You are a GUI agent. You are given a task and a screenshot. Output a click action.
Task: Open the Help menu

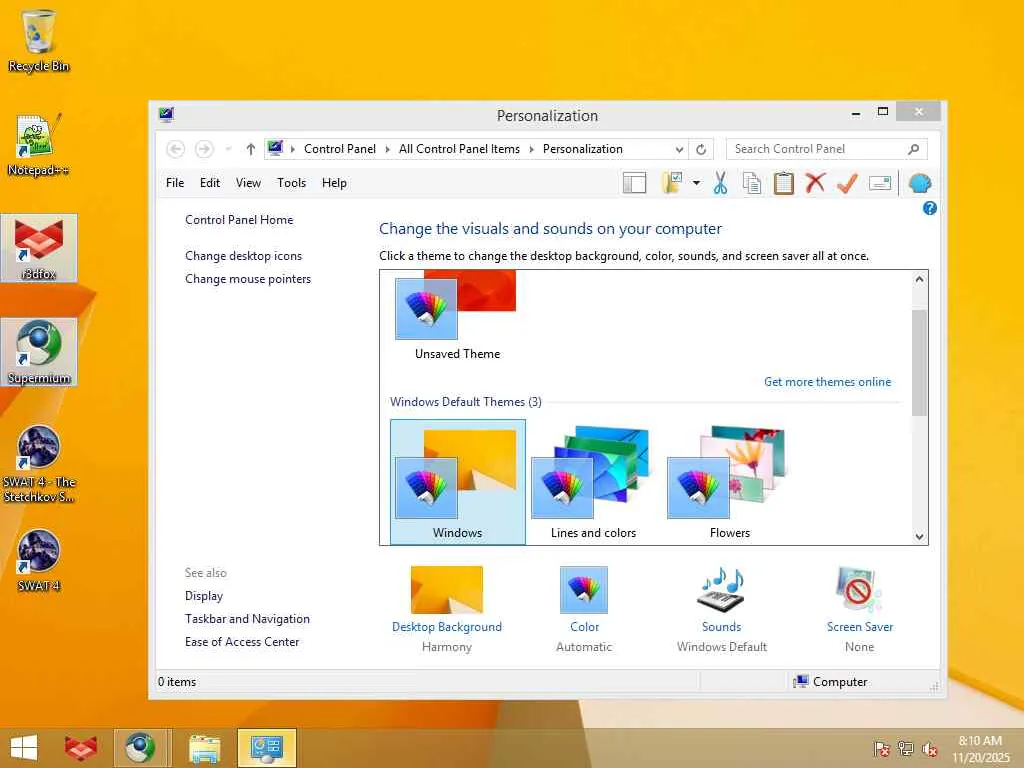(x=334, y=183)
